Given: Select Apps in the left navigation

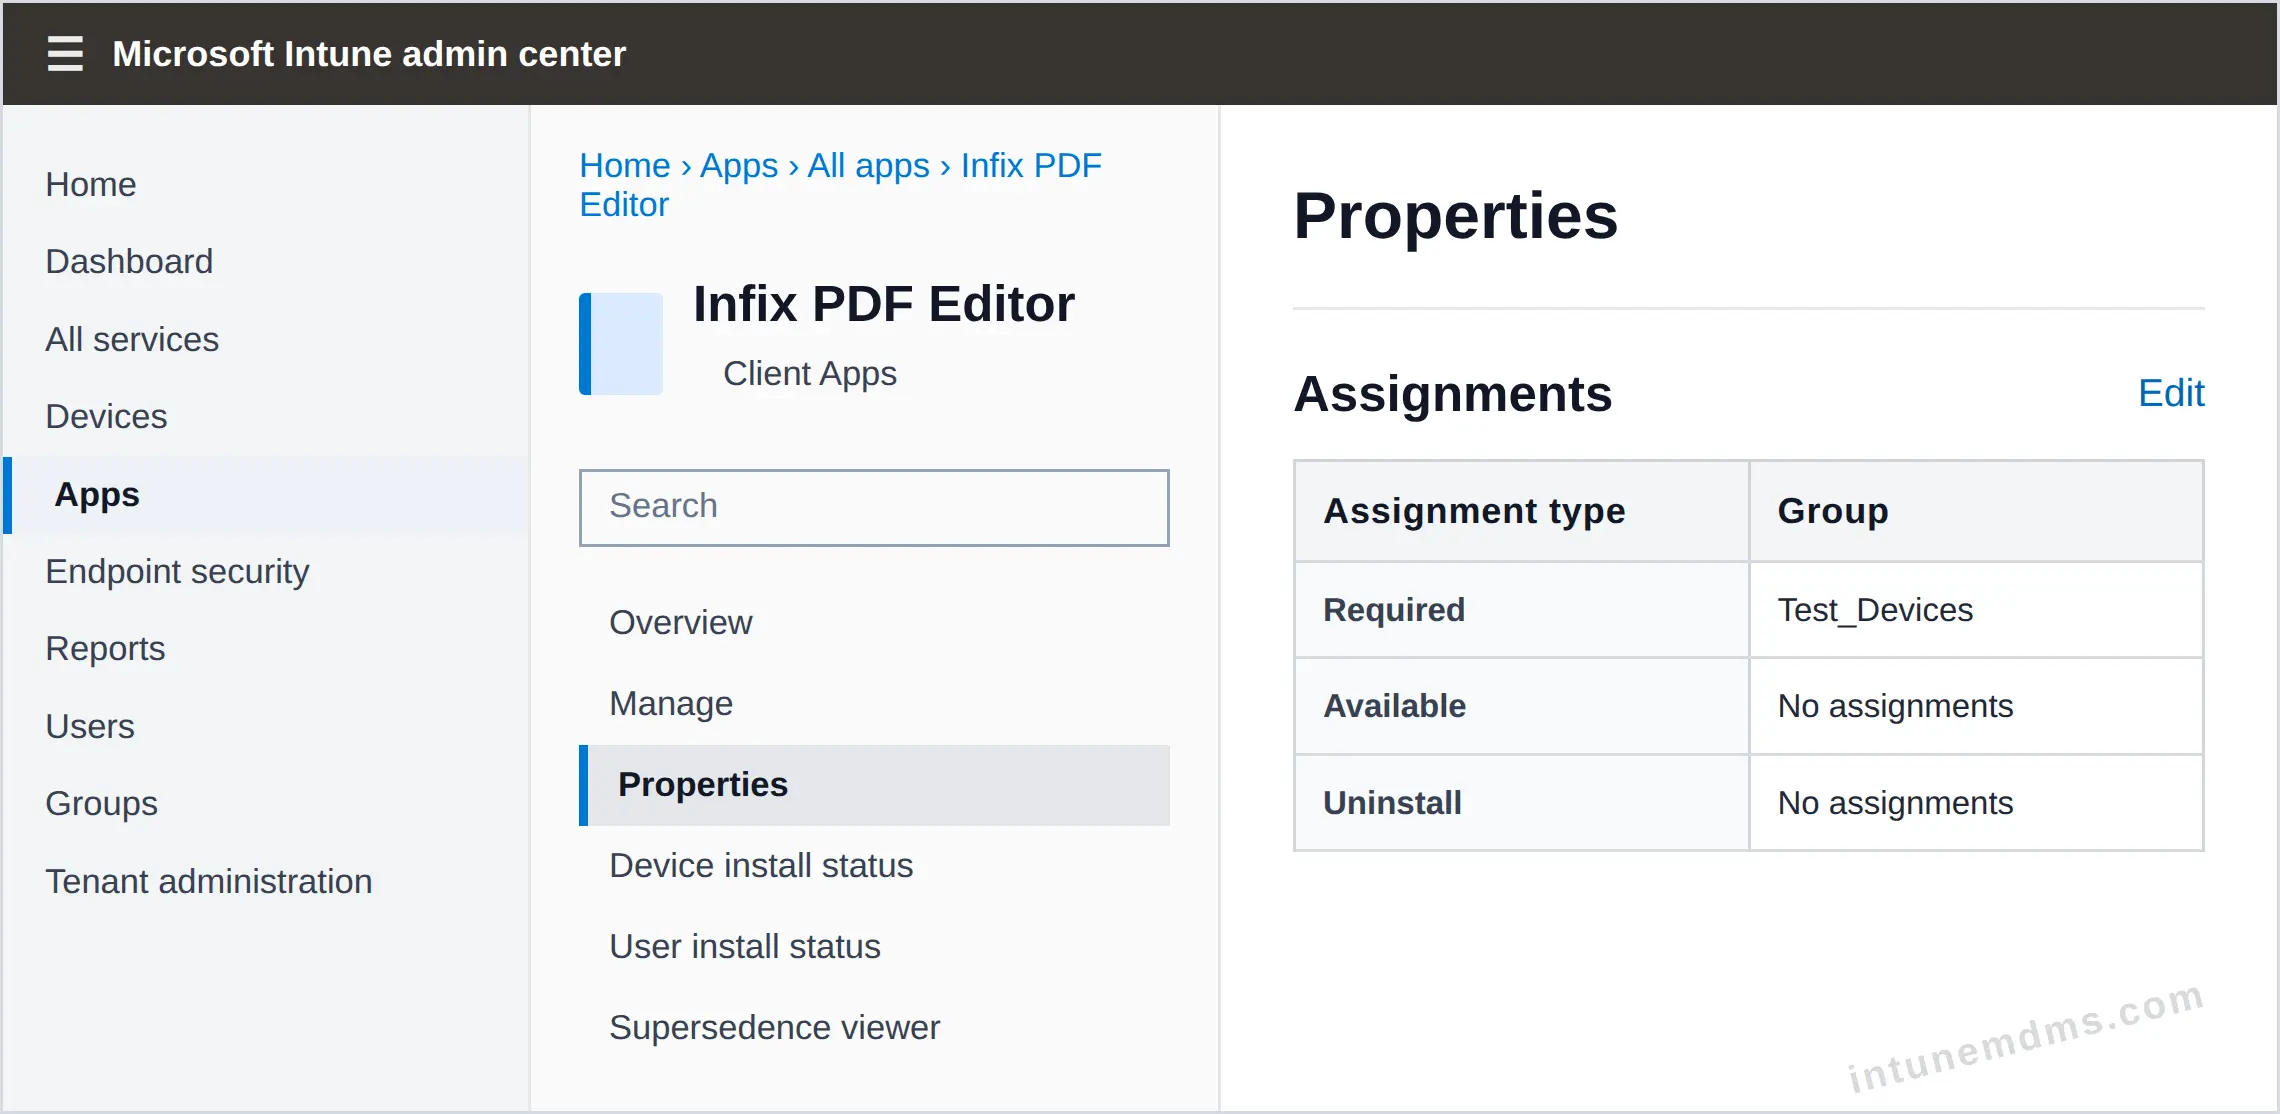Looking at the screenshot, I should (x=266, y=494).
